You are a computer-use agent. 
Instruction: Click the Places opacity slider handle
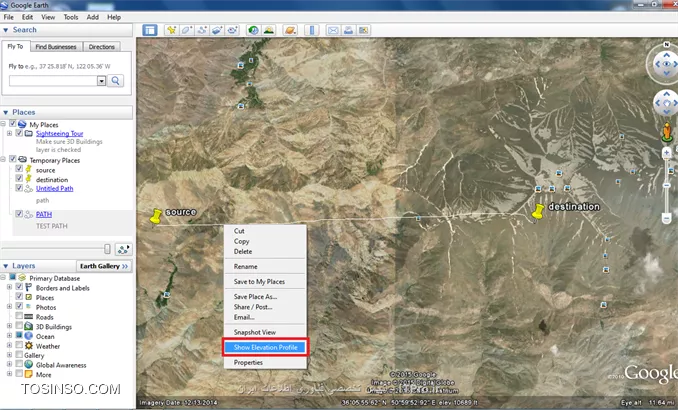coord(107,249)
